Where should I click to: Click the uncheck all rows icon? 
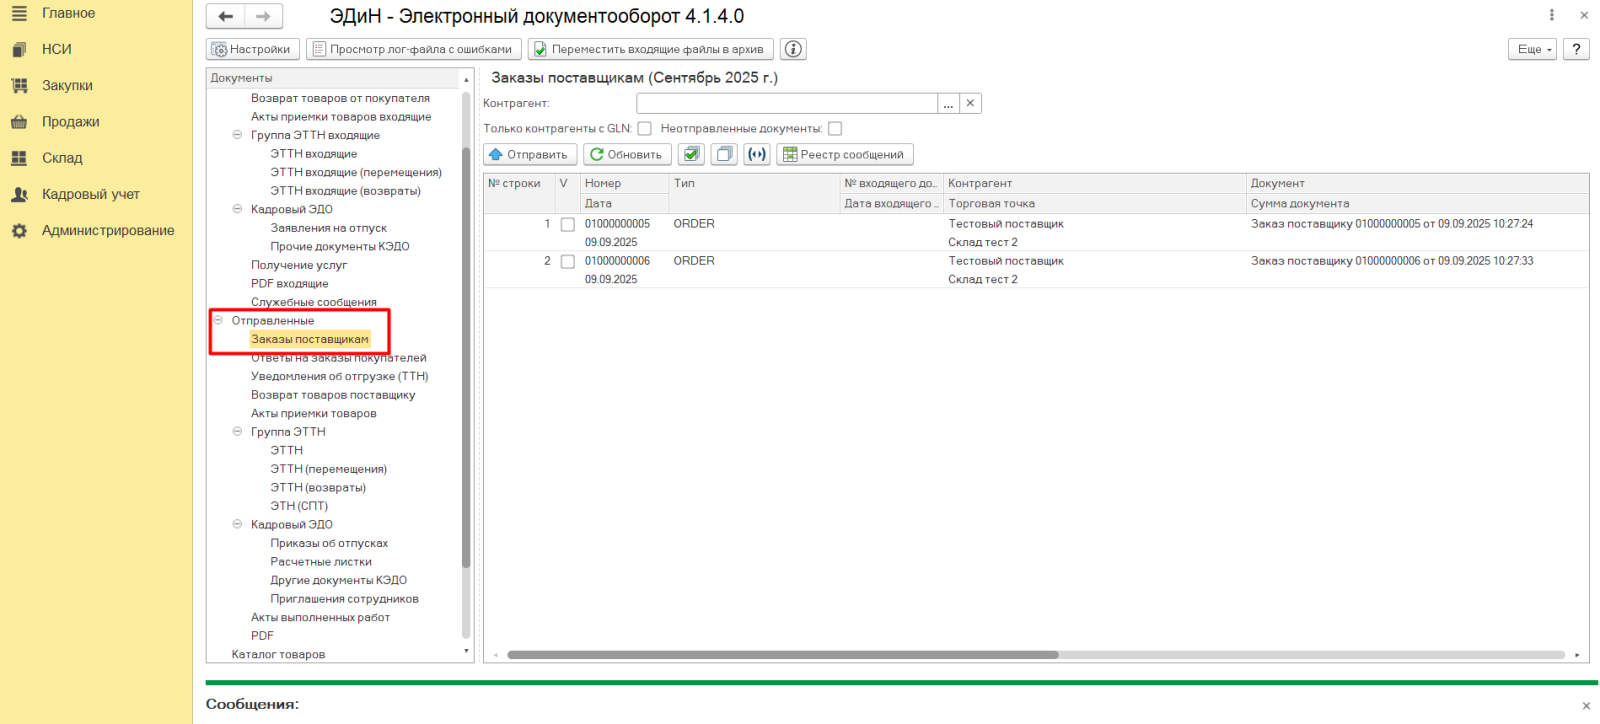[725, 154]
